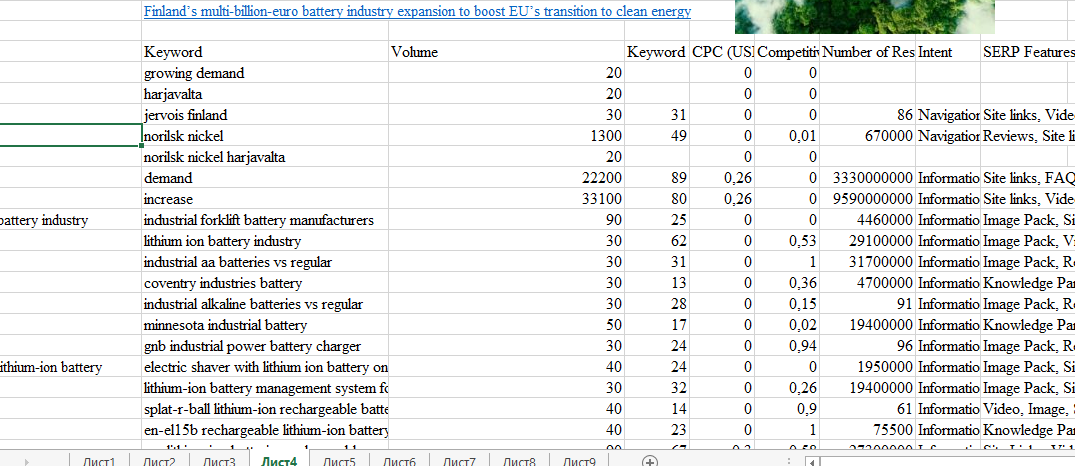Viewport: 1075px width, 466px height.
Task: Click the horizontal scrollbar left arrow
Action: (x=812, y=462)
